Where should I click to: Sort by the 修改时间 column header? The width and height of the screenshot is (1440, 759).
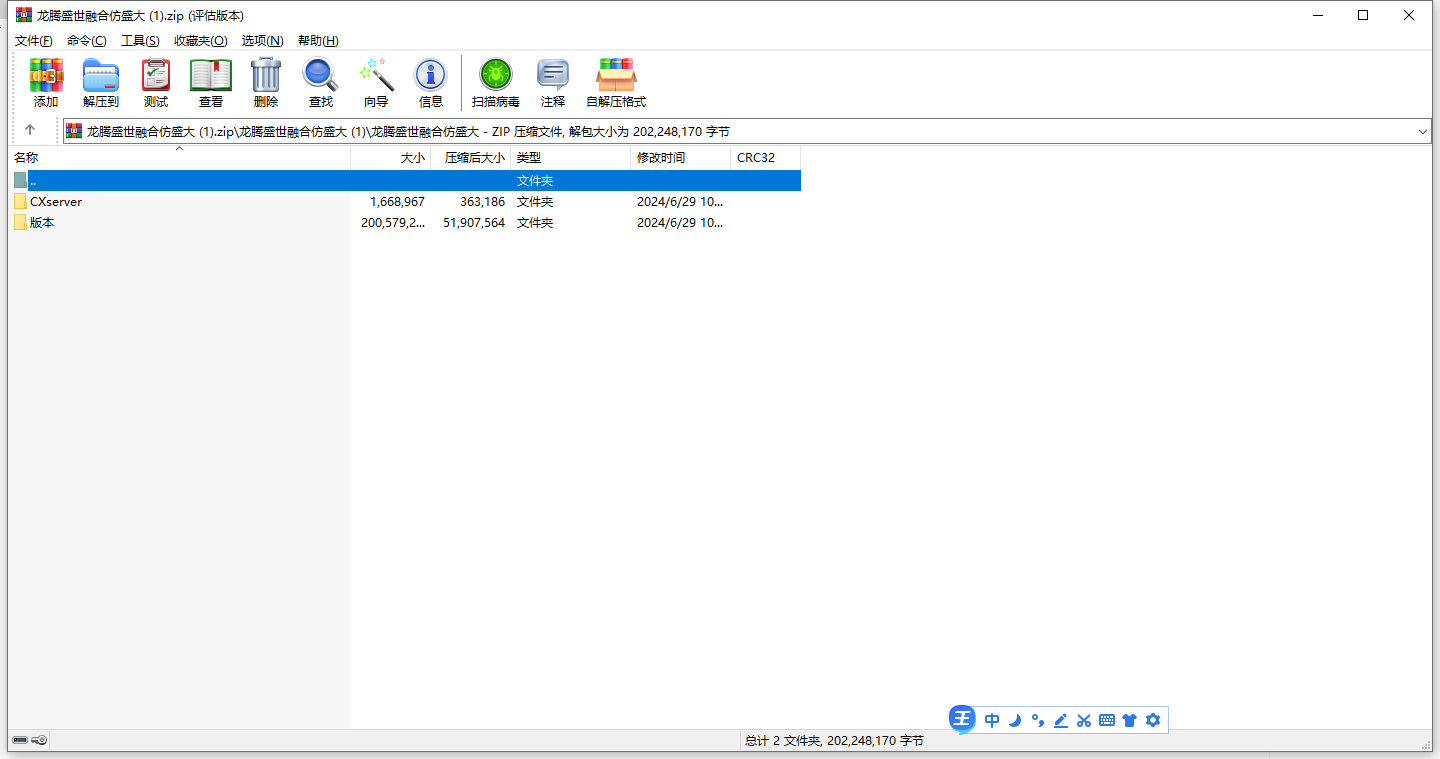click(x=661, y=158)
